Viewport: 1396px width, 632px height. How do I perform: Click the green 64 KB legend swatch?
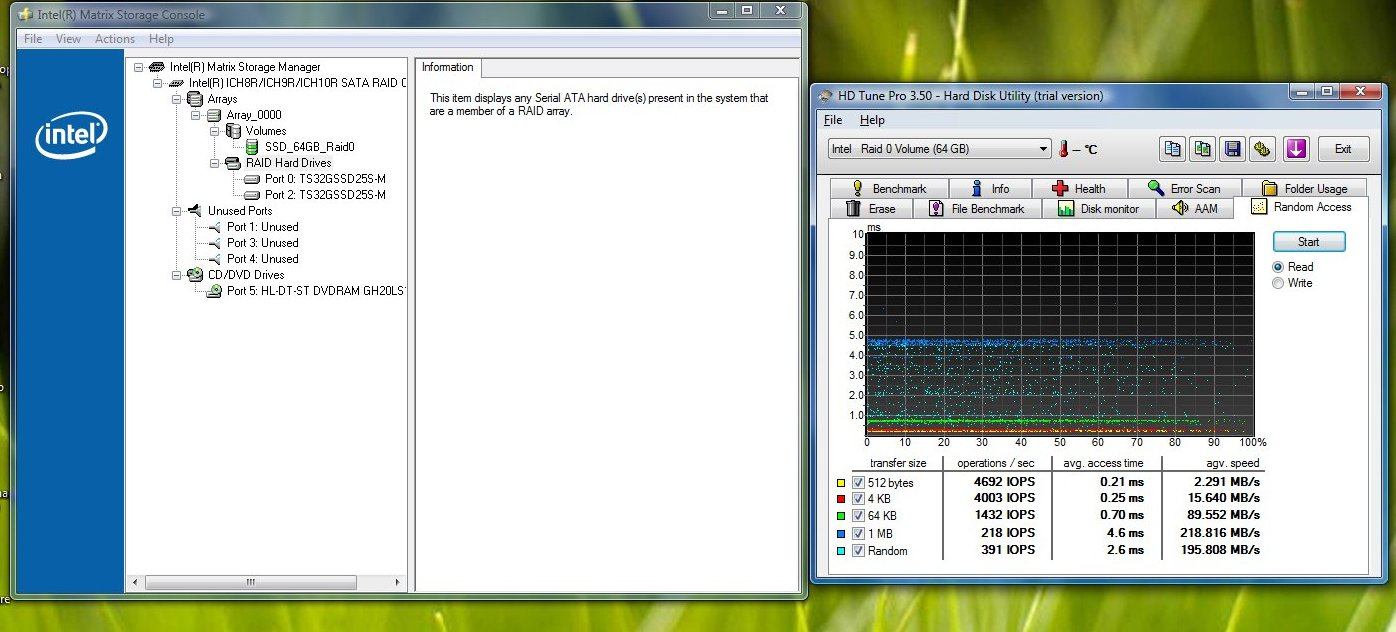841,516
